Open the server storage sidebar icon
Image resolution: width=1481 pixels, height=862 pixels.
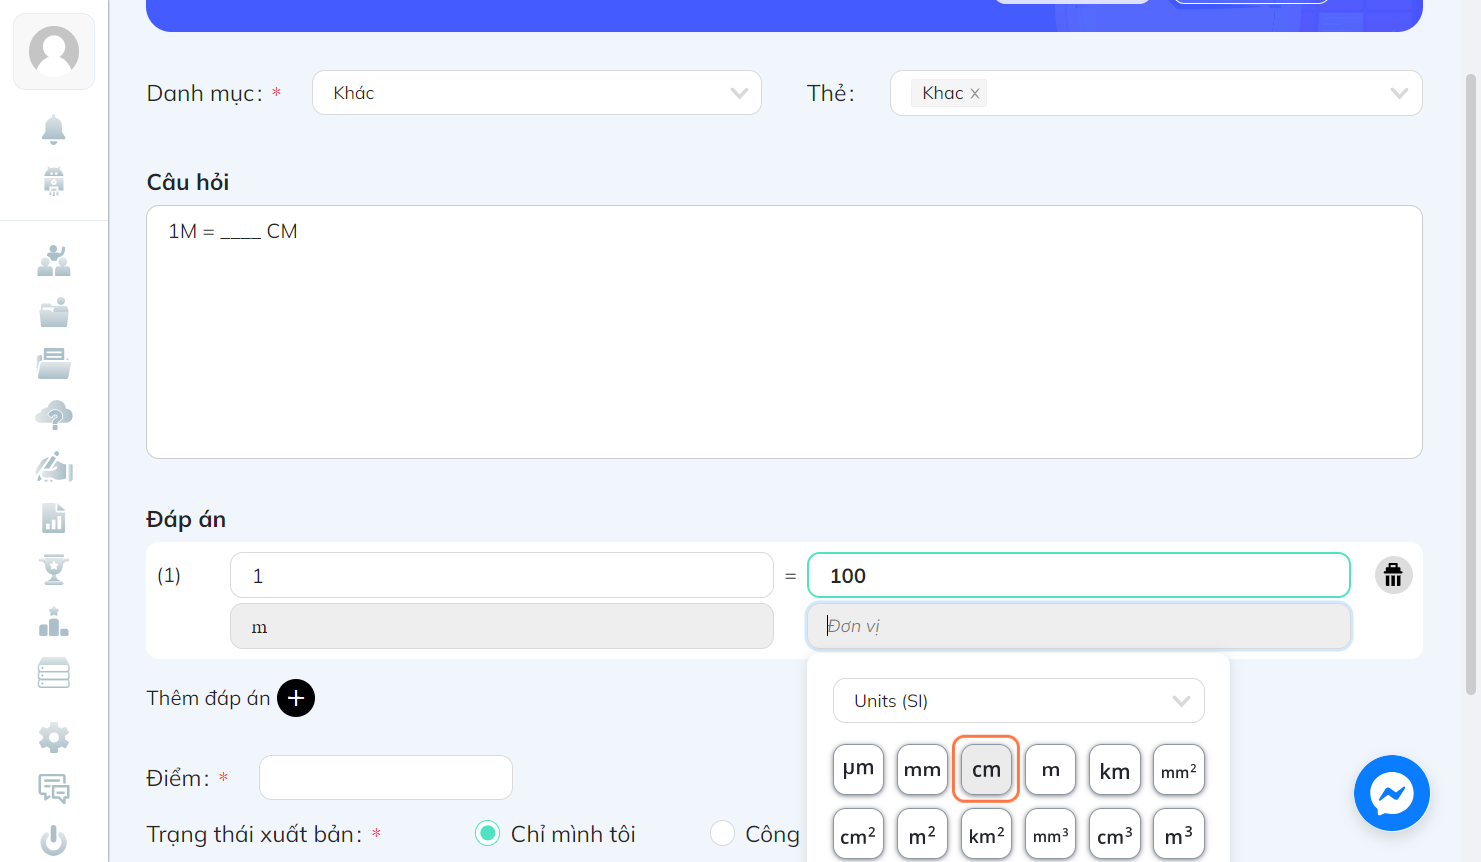click(54, 673)
